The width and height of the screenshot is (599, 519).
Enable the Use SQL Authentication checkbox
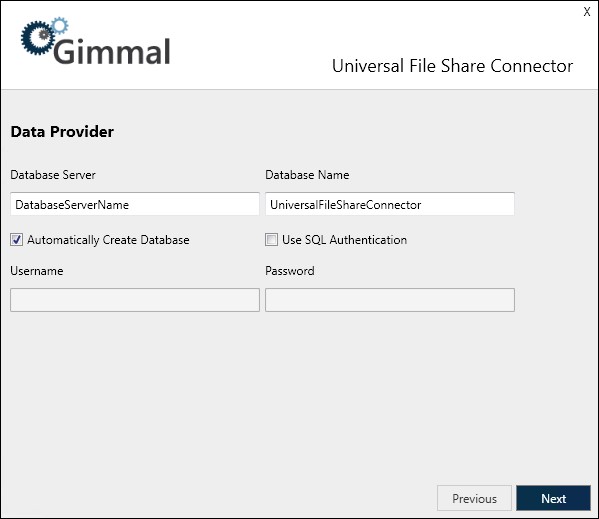point(271,240)
